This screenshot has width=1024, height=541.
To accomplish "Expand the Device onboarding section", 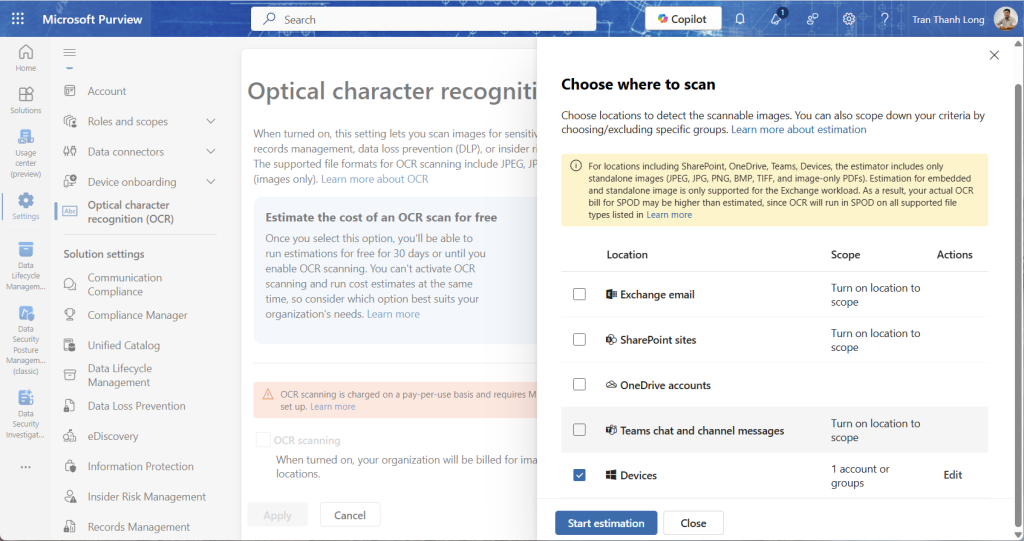I will pos(210,182).
